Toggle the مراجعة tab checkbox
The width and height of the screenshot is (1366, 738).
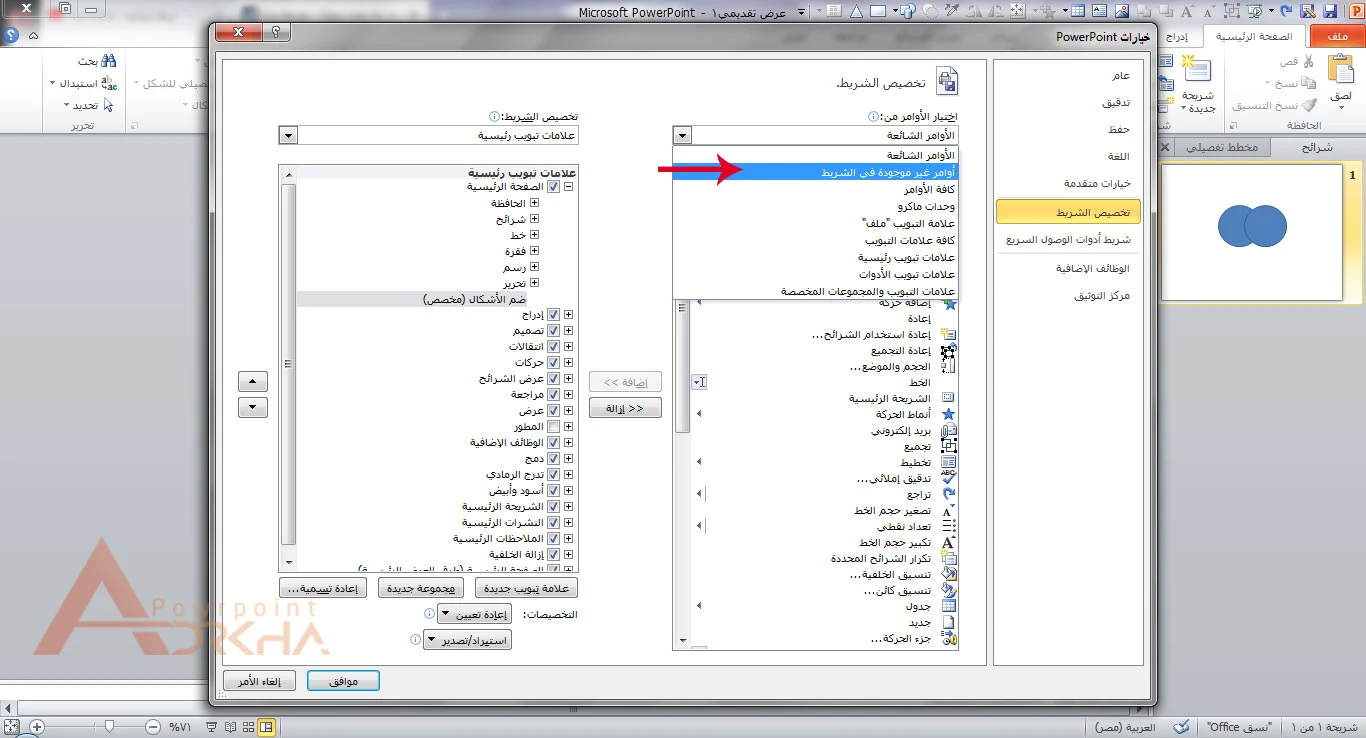[553, 395]
